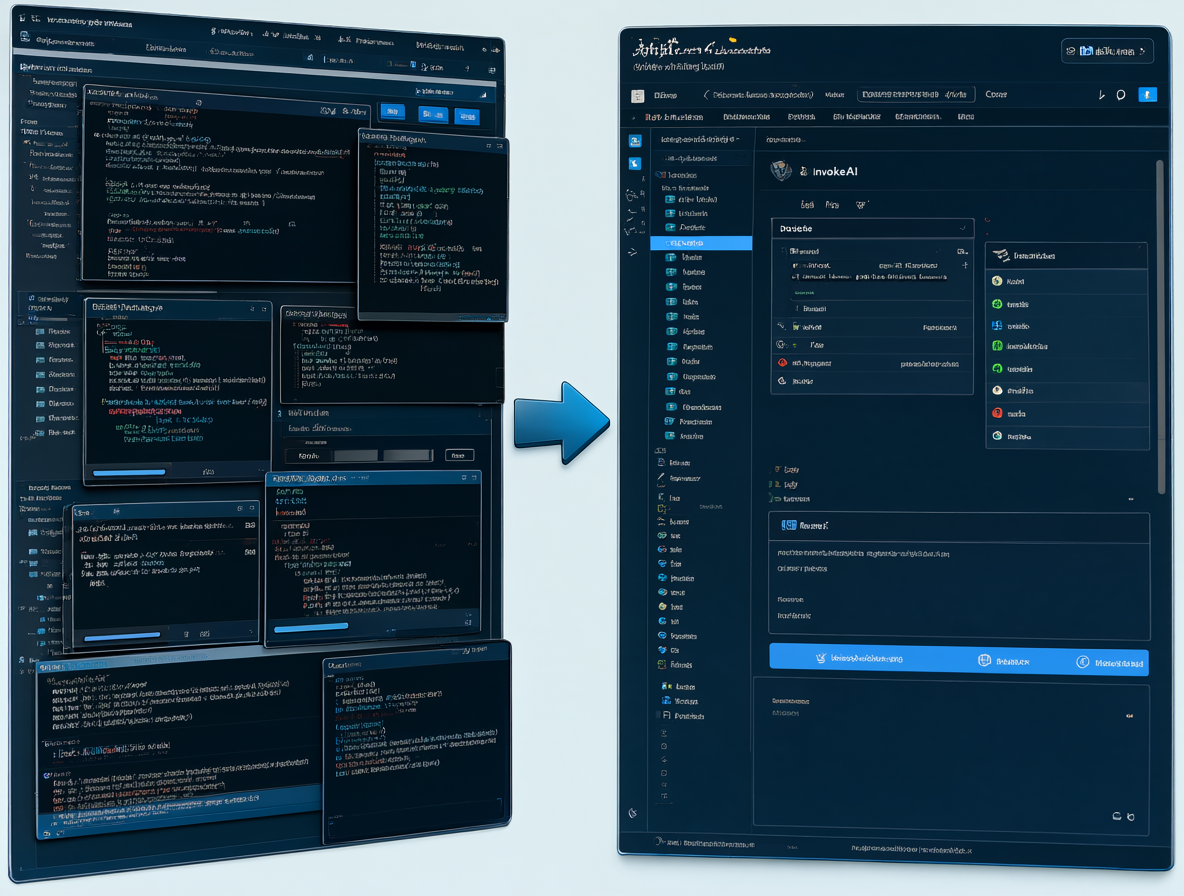The width and height of the screenshot is (1184, 896).
Task: Click the globe icon in the wide blue action bar
Action: pyautogui.click(x=984, y=660)
